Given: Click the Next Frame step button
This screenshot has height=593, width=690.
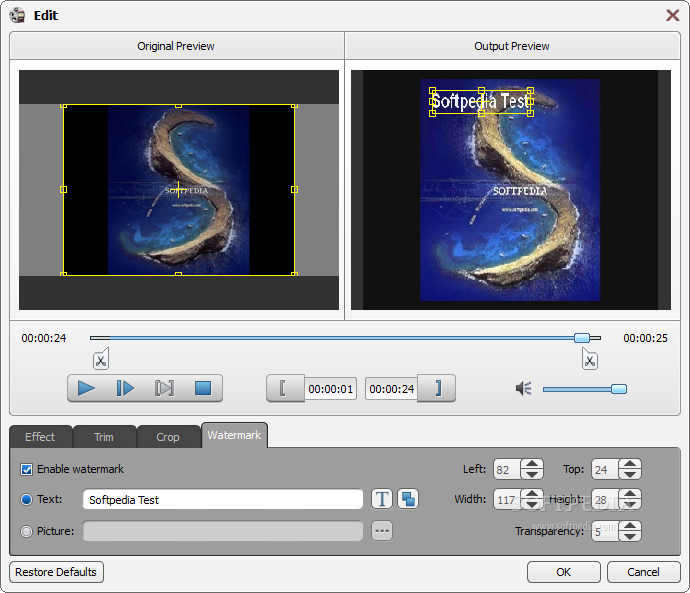Looking at the screenshot, I should 125,388.
